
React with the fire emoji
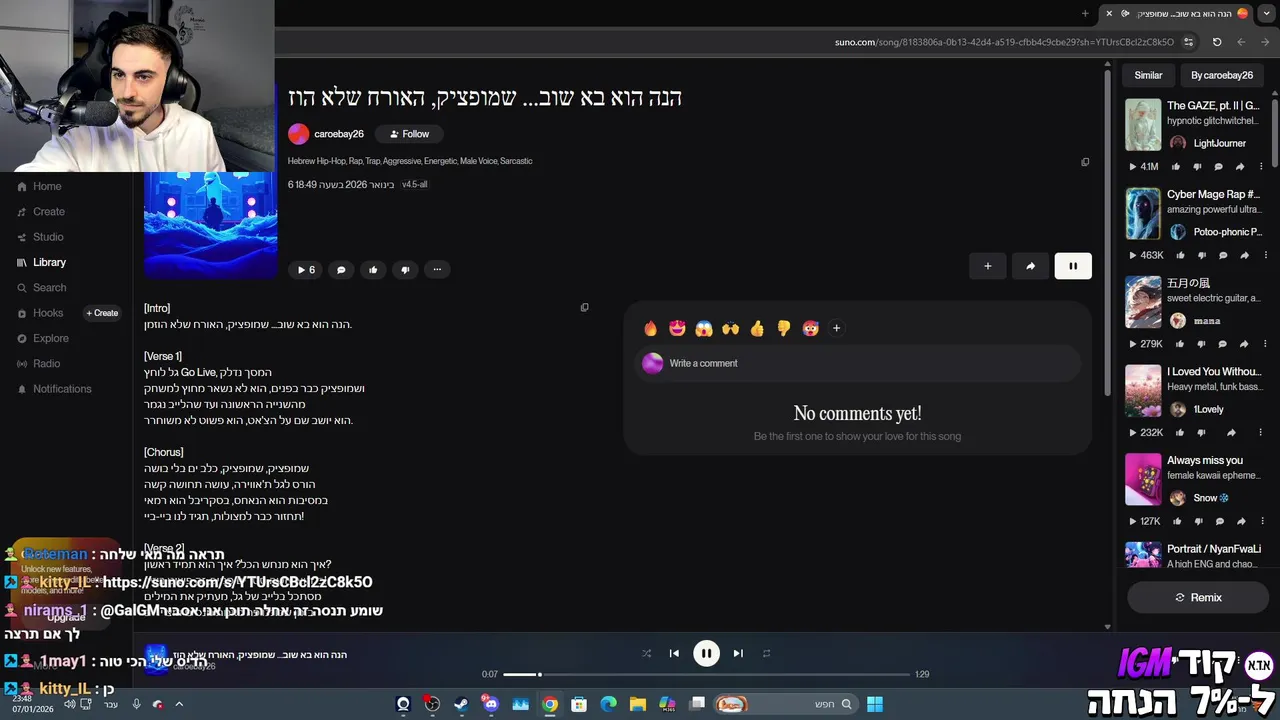[x=651, y=328]
